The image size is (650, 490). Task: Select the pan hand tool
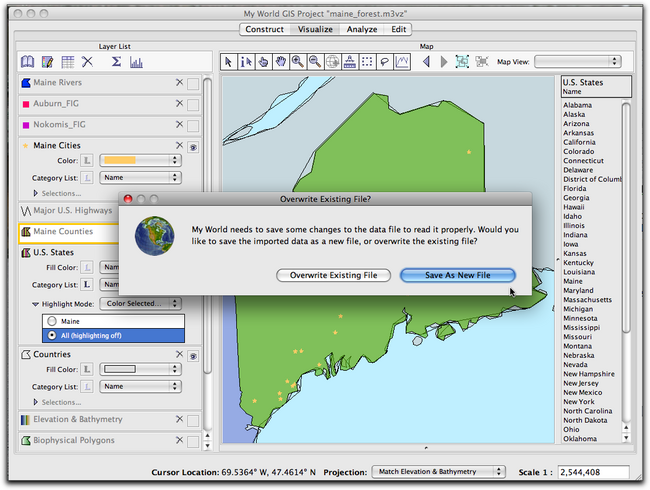tap(280, 62)
